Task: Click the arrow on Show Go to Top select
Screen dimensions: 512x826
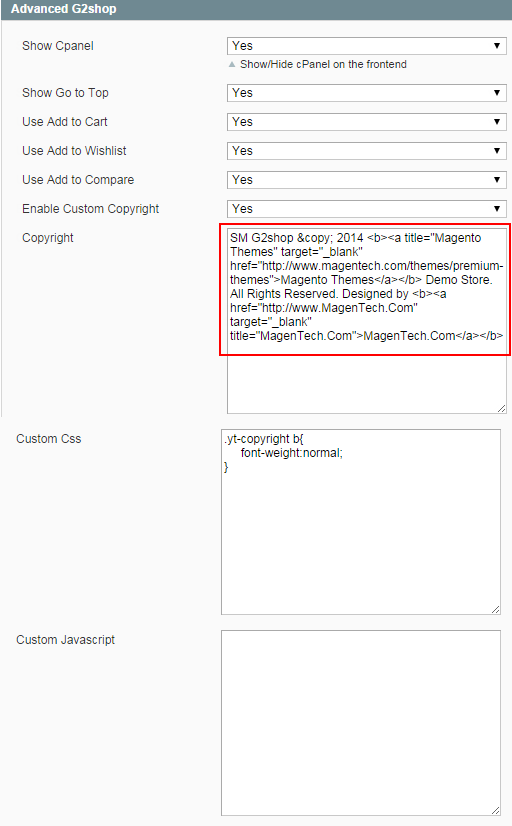Action: tap(497, 93)
